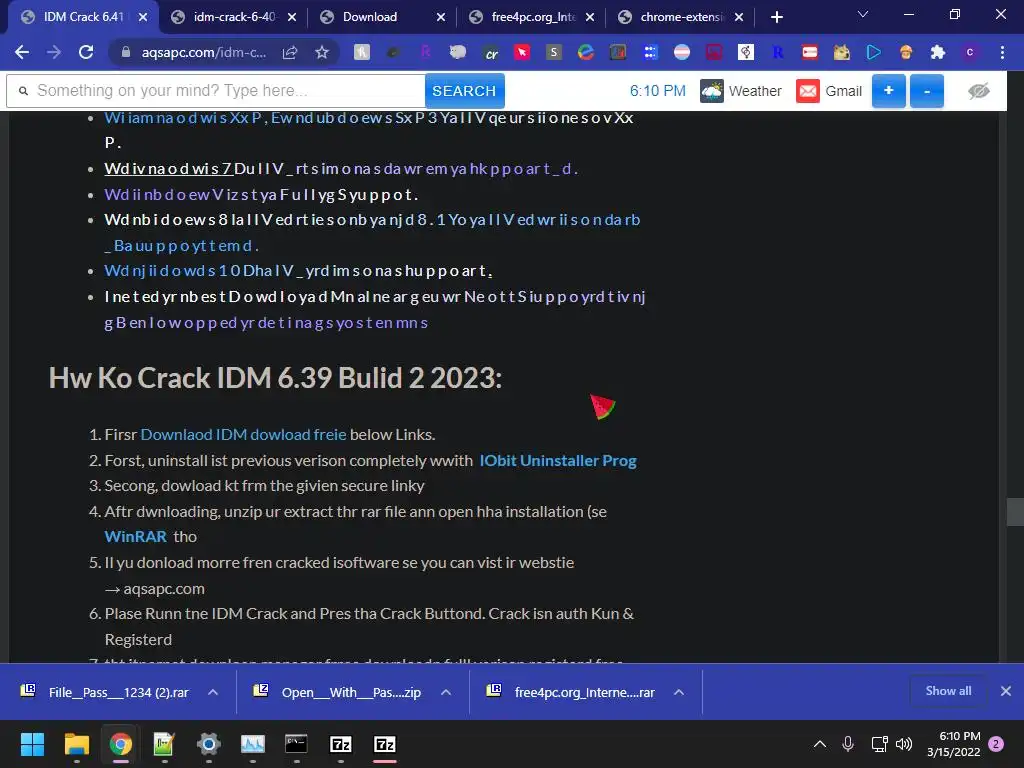Switch to the idm-crack-6-40 tab
The image size is (1024, 768).
coord(234,17)
